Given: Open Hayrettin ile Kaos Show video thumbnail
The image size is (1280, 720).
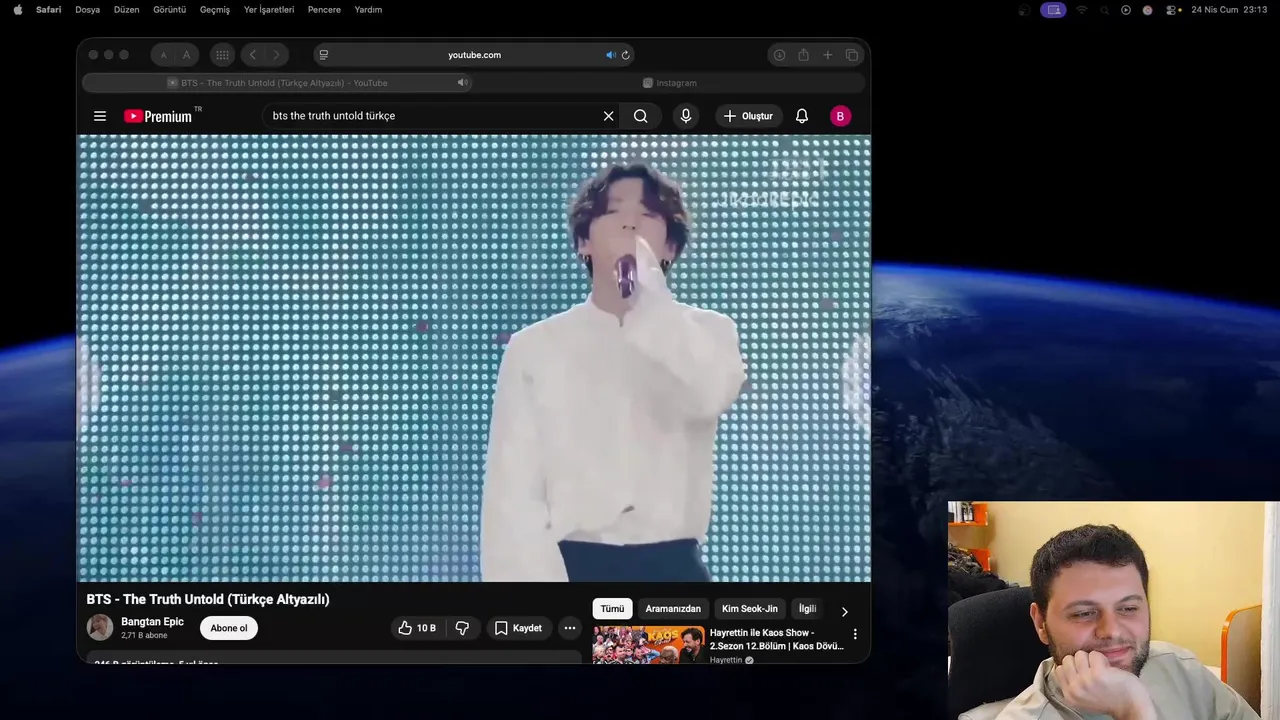Looking at the screenshot, I should [648, 645].
